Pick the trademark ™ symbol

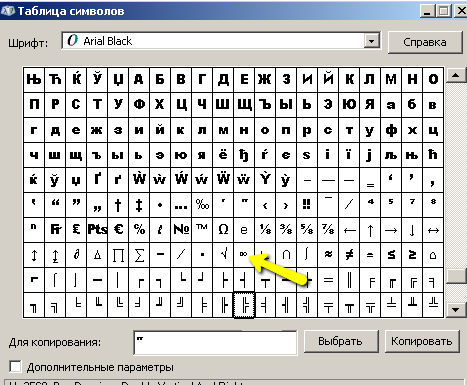[x=202, y=230]
